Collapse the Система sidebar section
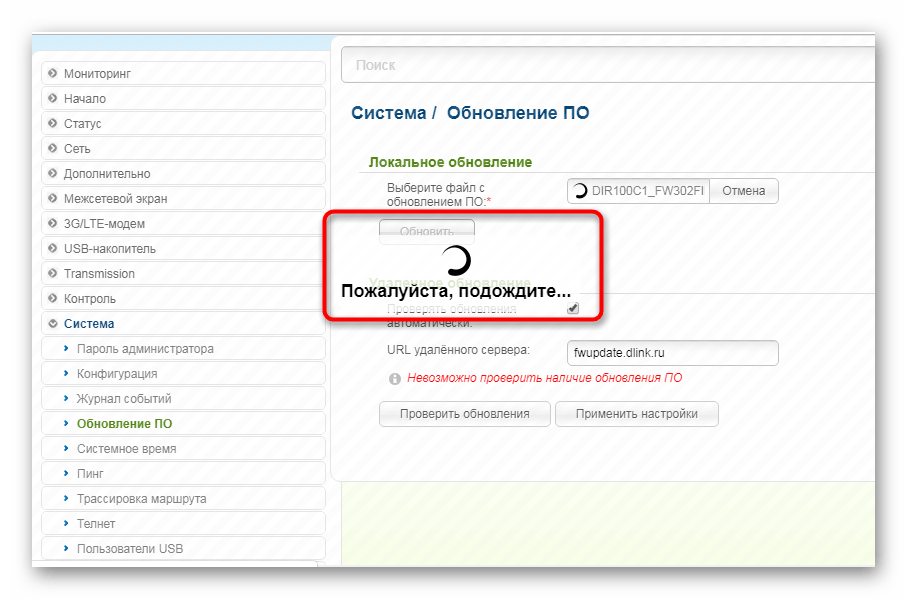907x599 pixels. (x=88, y=324)
